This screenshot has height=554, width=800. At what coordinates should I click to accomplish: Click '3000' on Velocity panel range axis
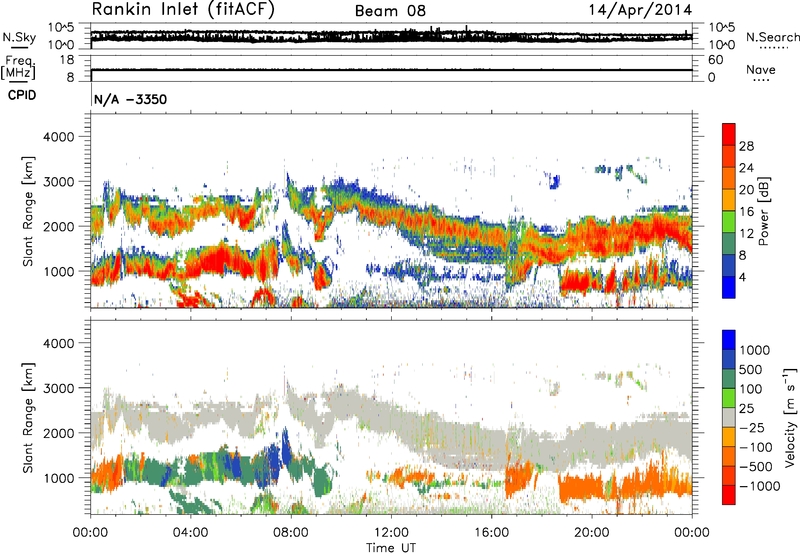point(58,388)
